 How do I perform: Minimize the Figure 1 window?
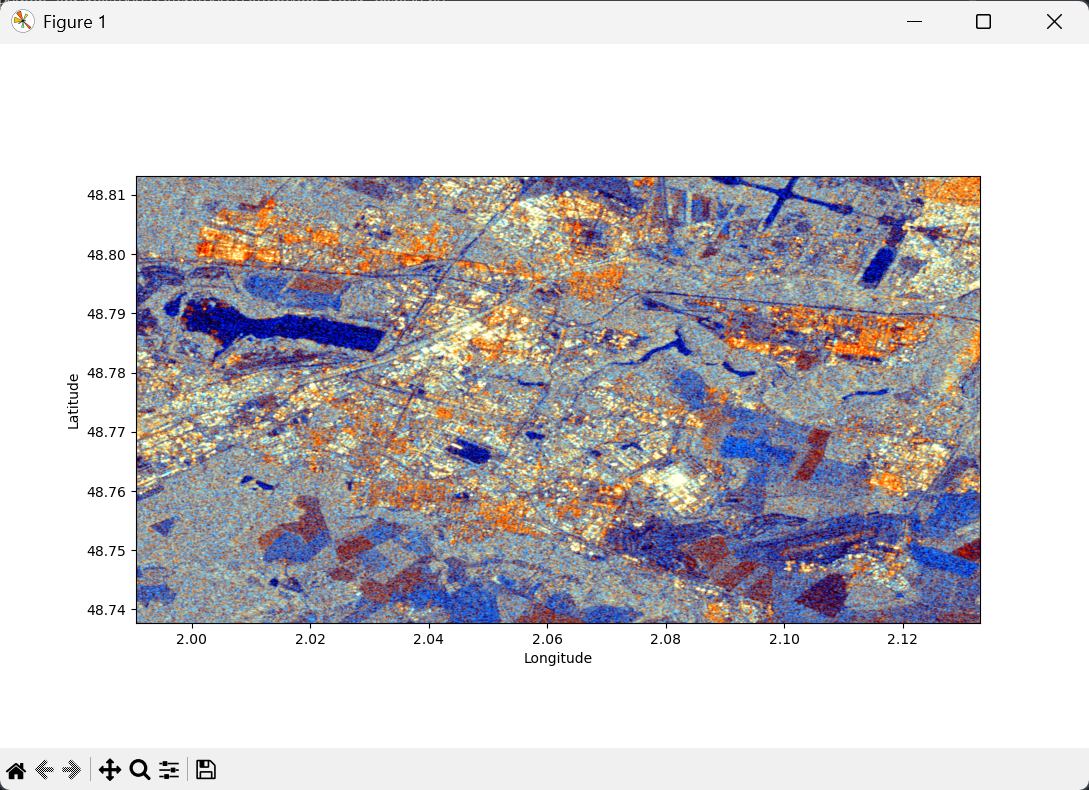[x=914, y=21]
